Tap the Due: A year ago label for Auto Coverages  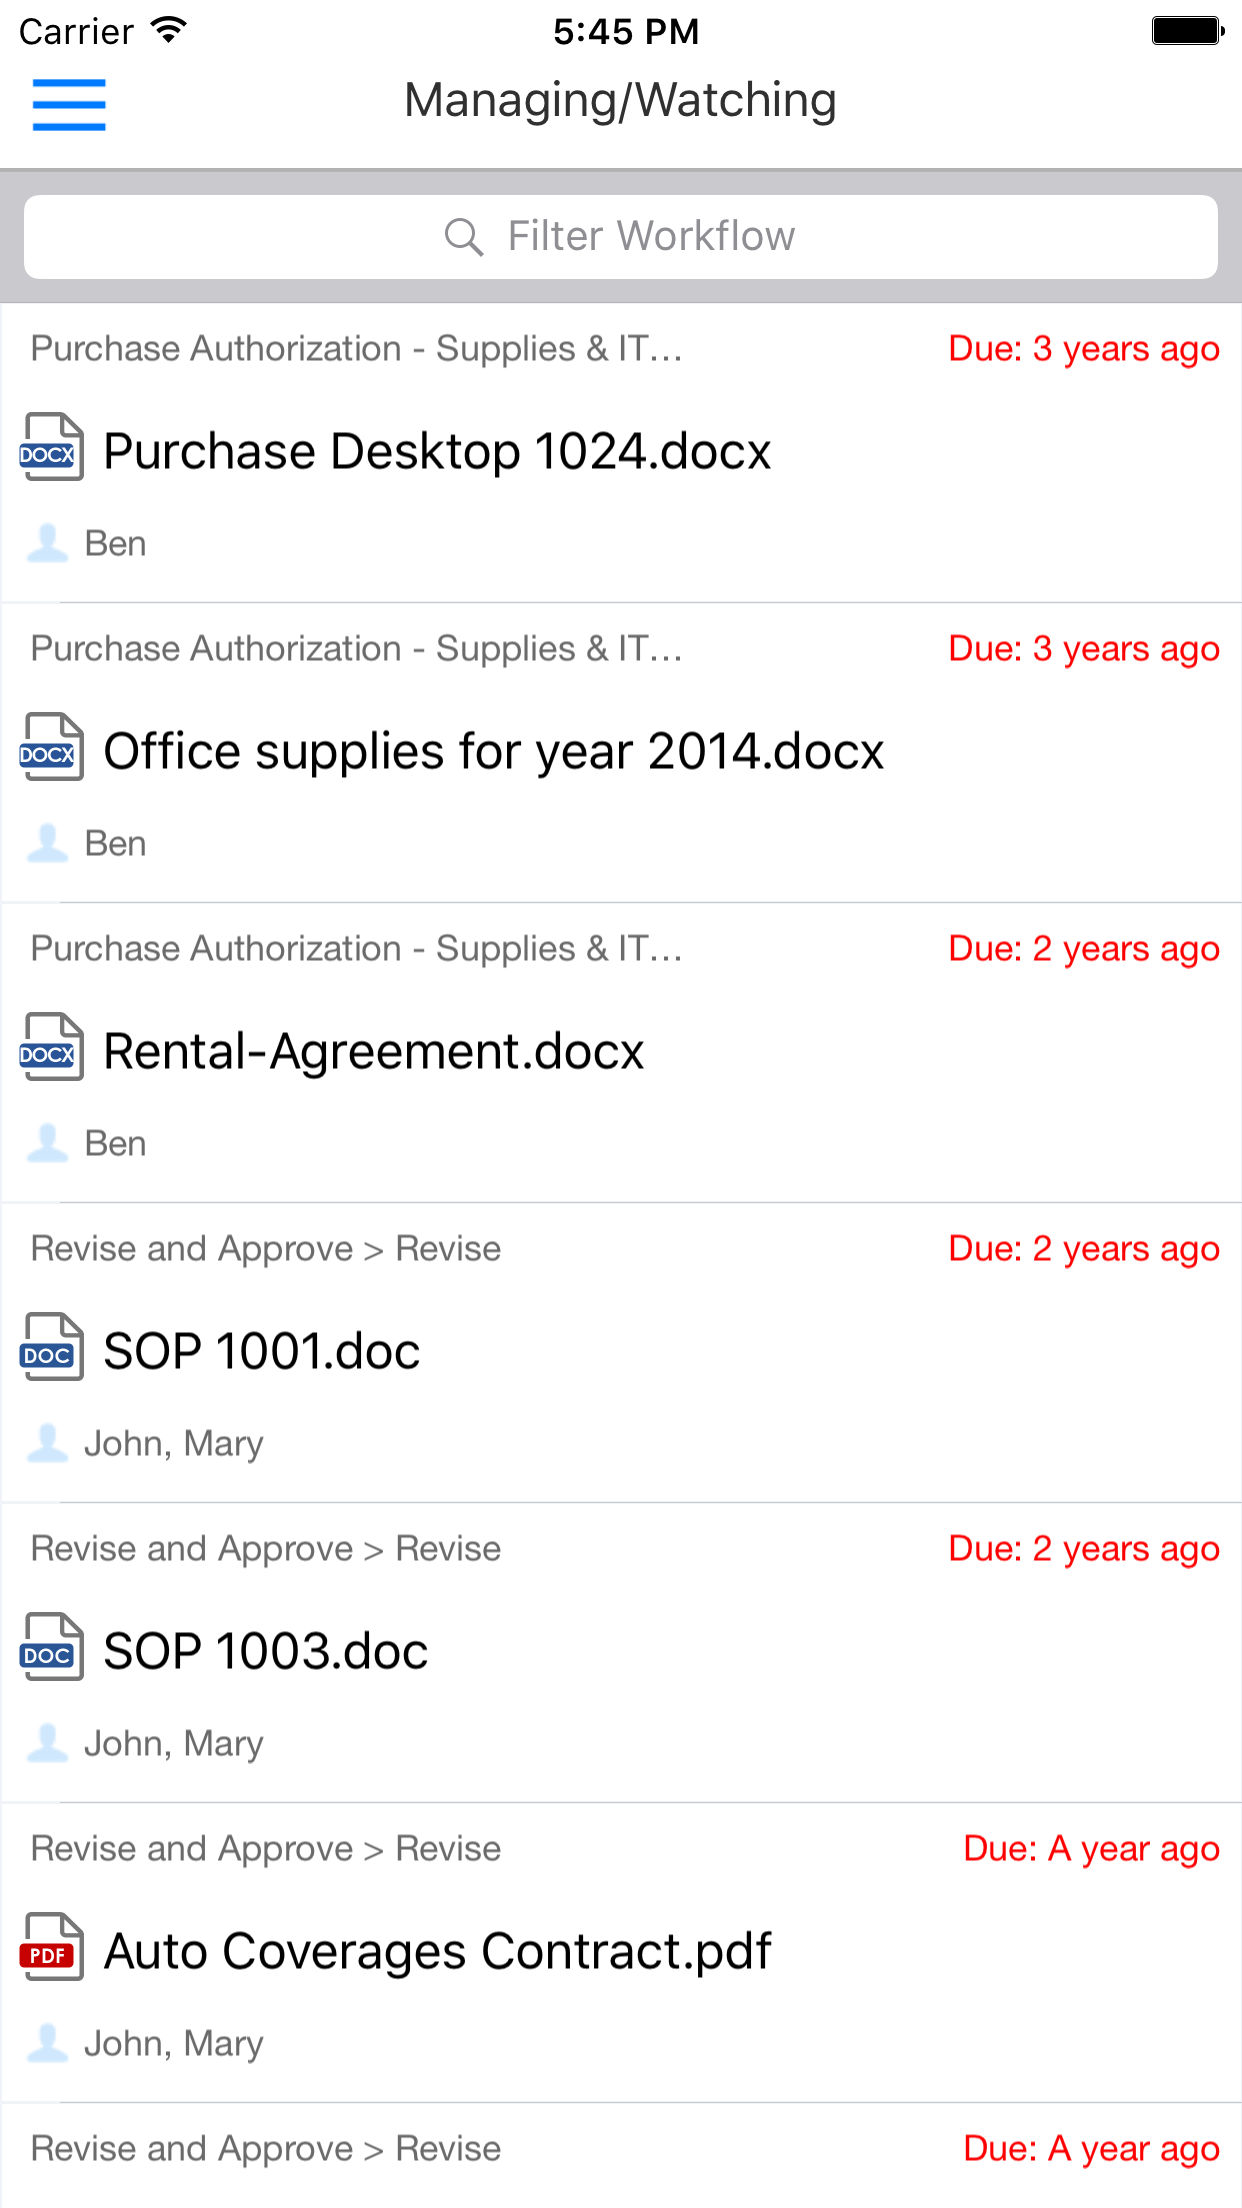click(x=1090, y=1848)
